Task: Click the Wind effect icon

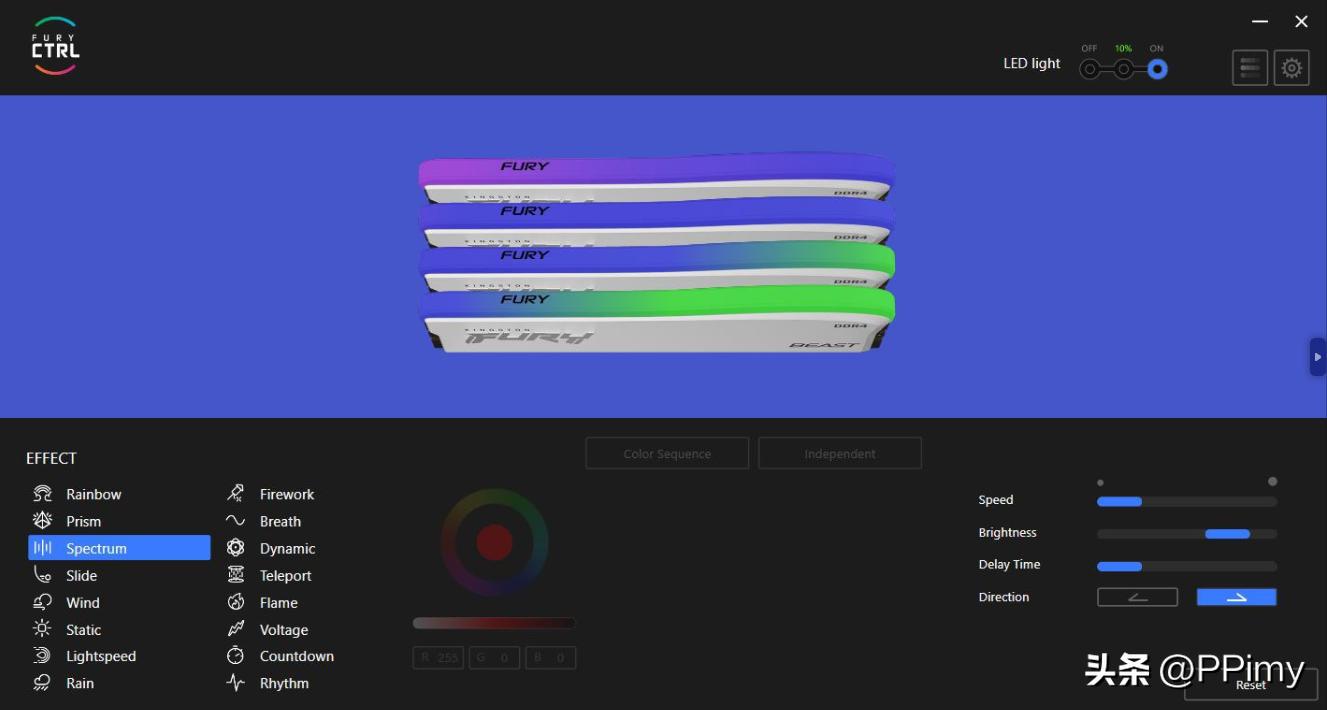Action: click(x=42, y=602)
